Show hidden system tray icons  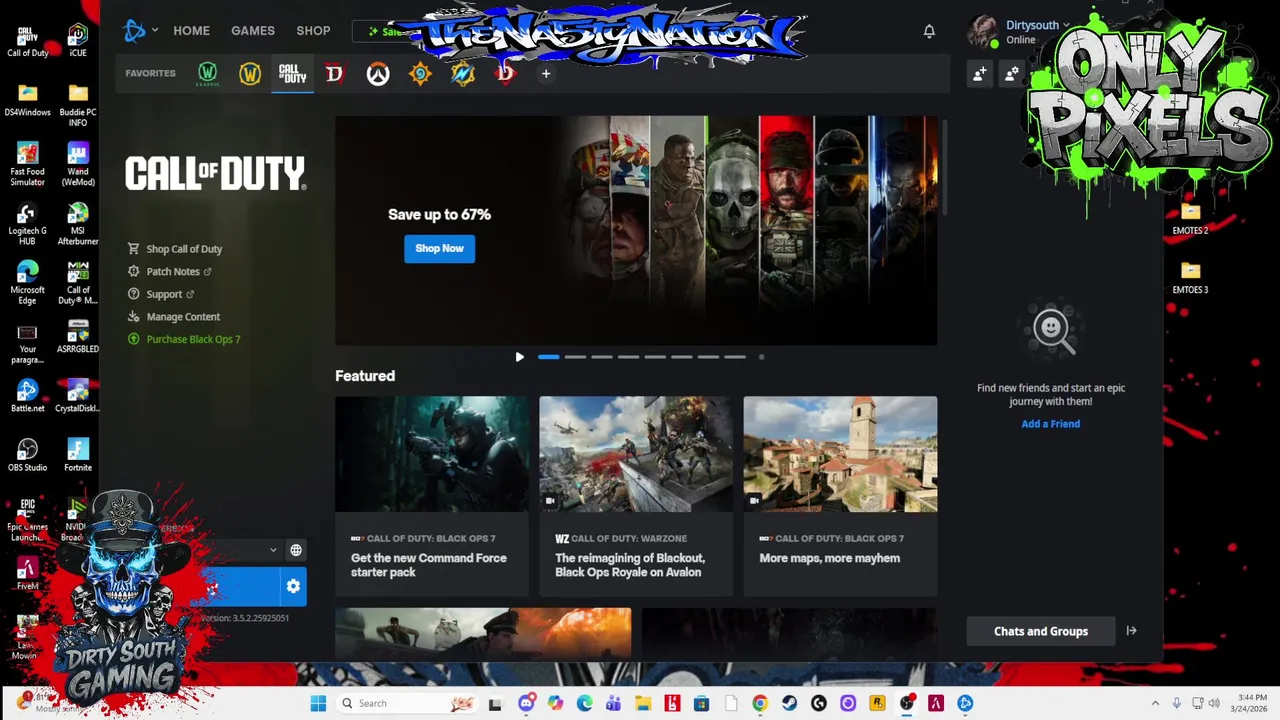click(x=1155, y=703)
